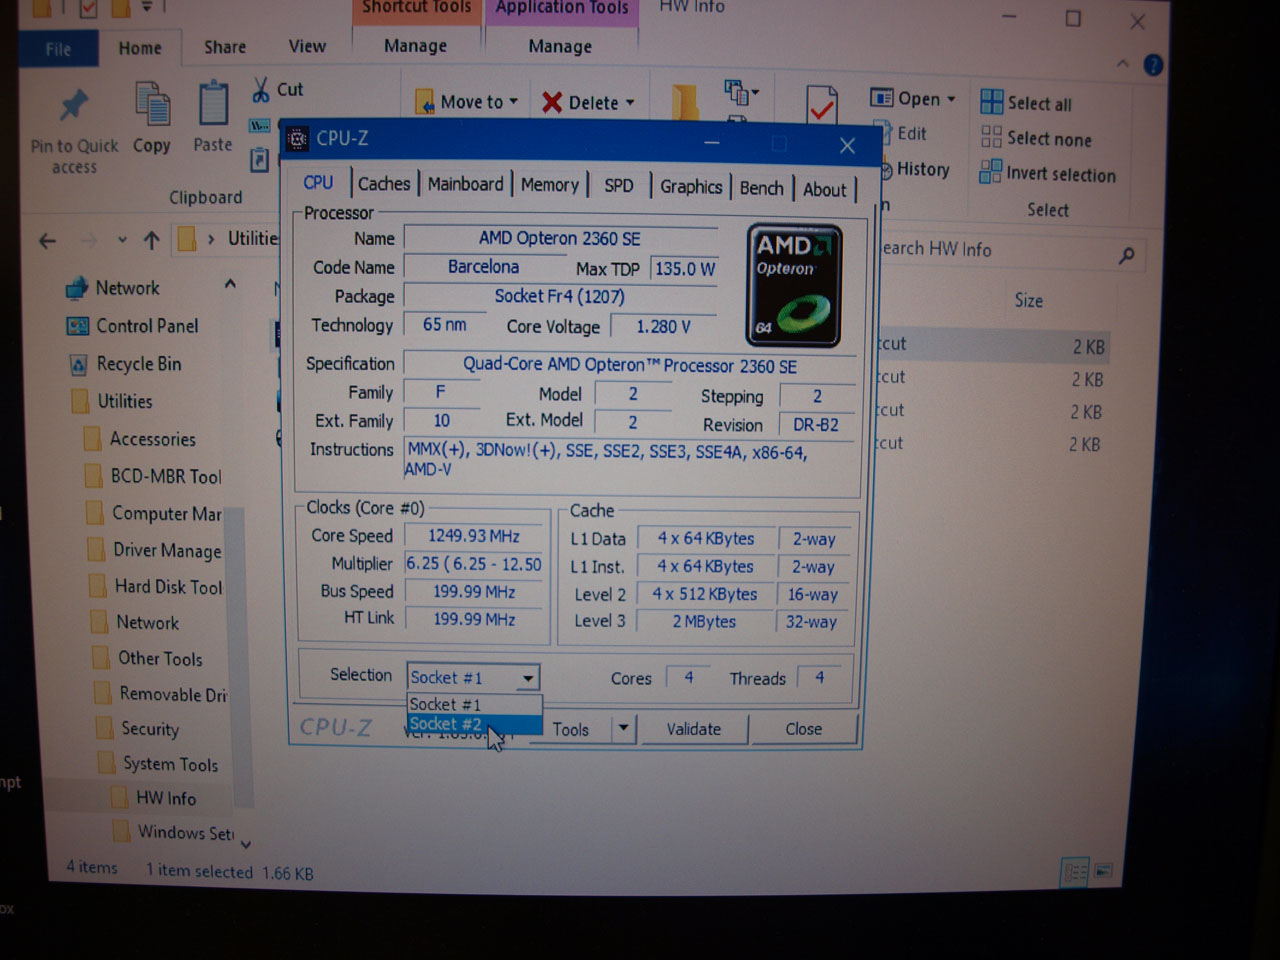
Task: Switch to the Caches tab
Action: (383, 185)
